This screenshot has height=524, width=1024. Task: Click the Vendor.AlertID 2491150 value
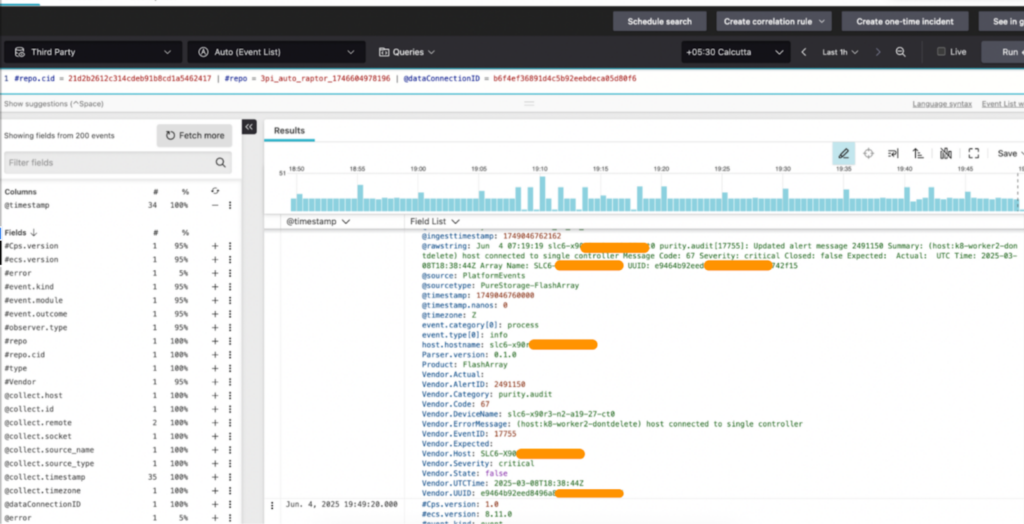click(509, 385)
